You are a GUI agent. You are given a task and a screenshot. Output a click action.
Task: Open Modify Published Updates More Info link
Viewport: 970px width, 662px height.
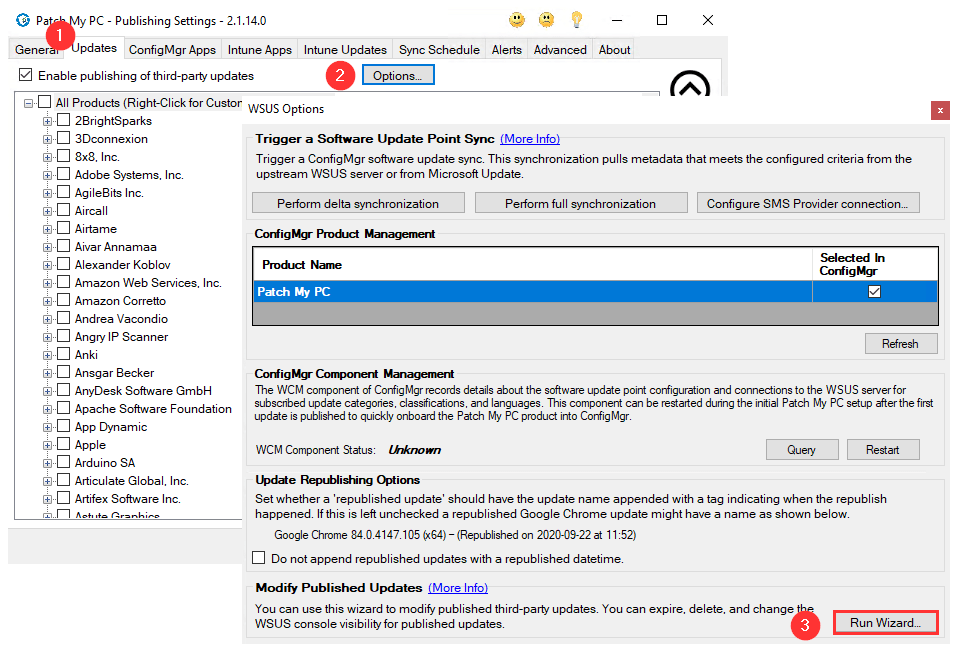pyautogui.click(x=458, y=588)
